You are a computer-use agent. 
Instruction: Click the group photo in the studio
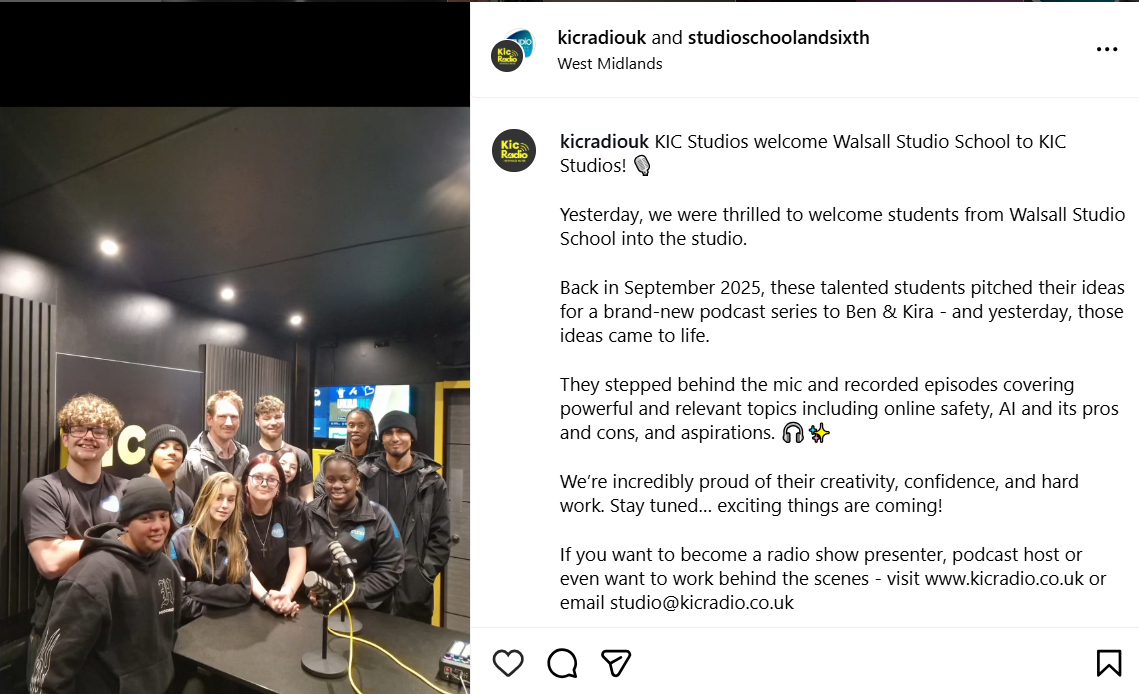235,400
